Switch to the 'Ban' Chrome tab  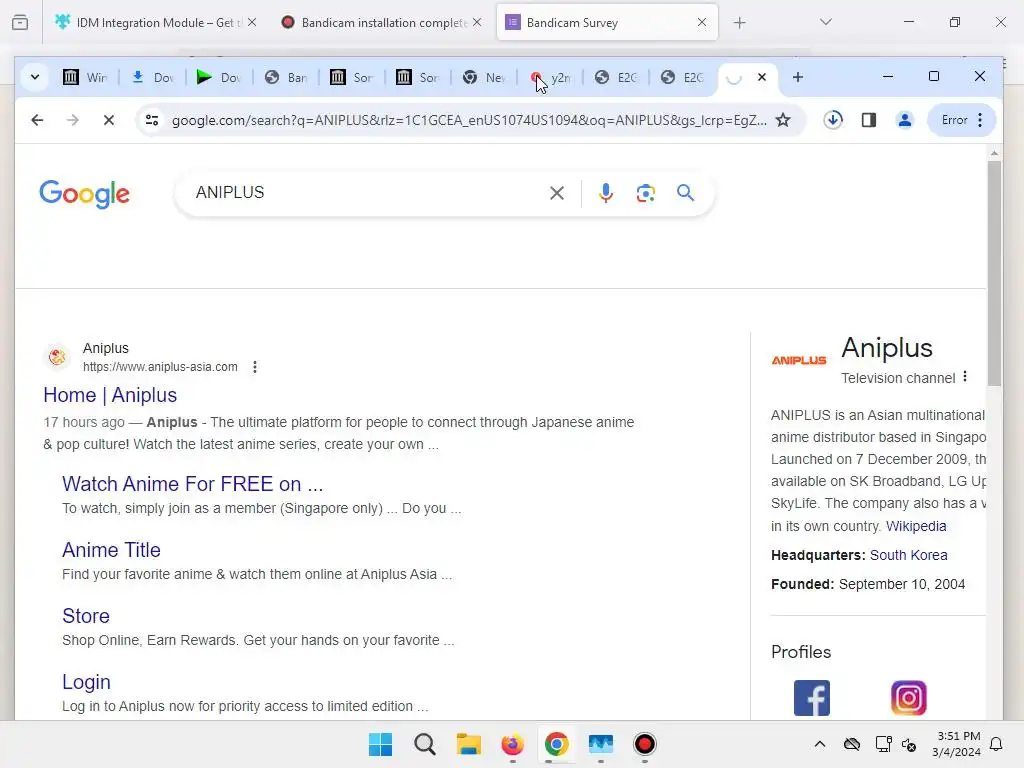pyautogui.click(x=286, y=78)
